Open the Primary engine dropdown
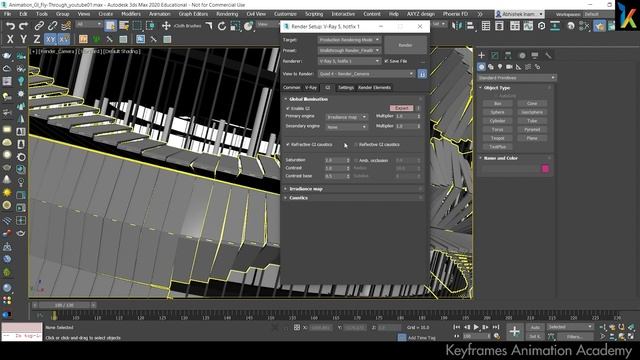 tap(346, 117)
